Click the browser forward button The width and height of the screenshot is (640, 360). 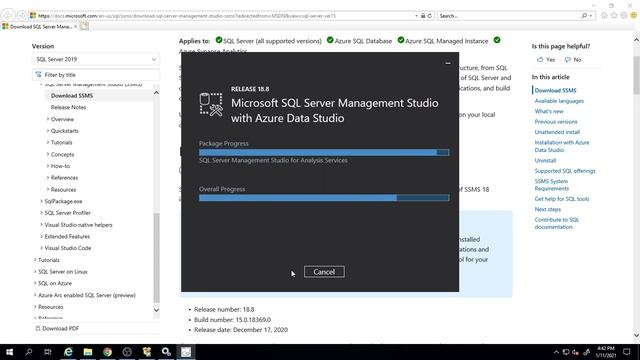[x=22, y=16]
